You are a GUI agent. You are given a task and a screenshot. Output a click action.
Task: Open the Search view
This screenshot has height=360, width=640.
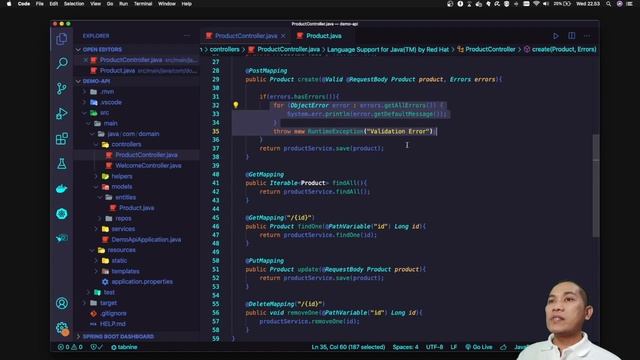62,63
